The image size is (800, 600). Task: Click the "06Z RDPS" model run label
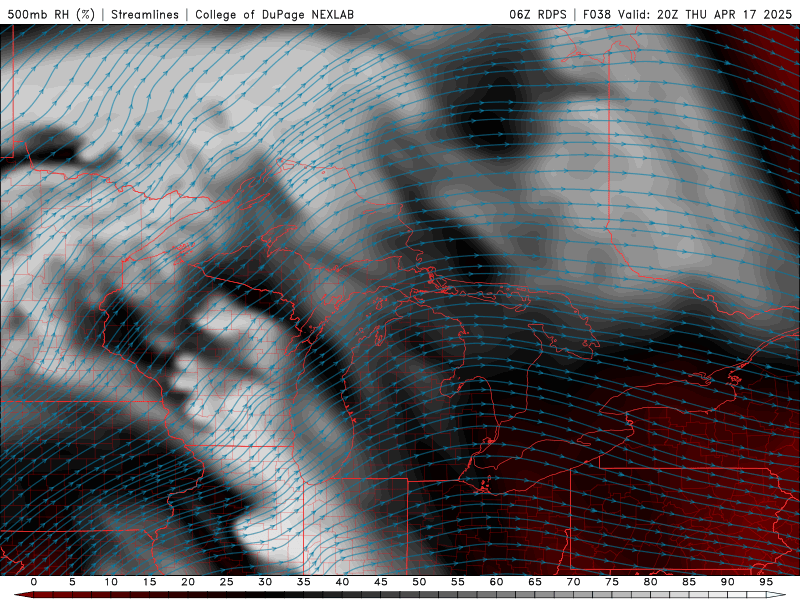click(538, 14)
